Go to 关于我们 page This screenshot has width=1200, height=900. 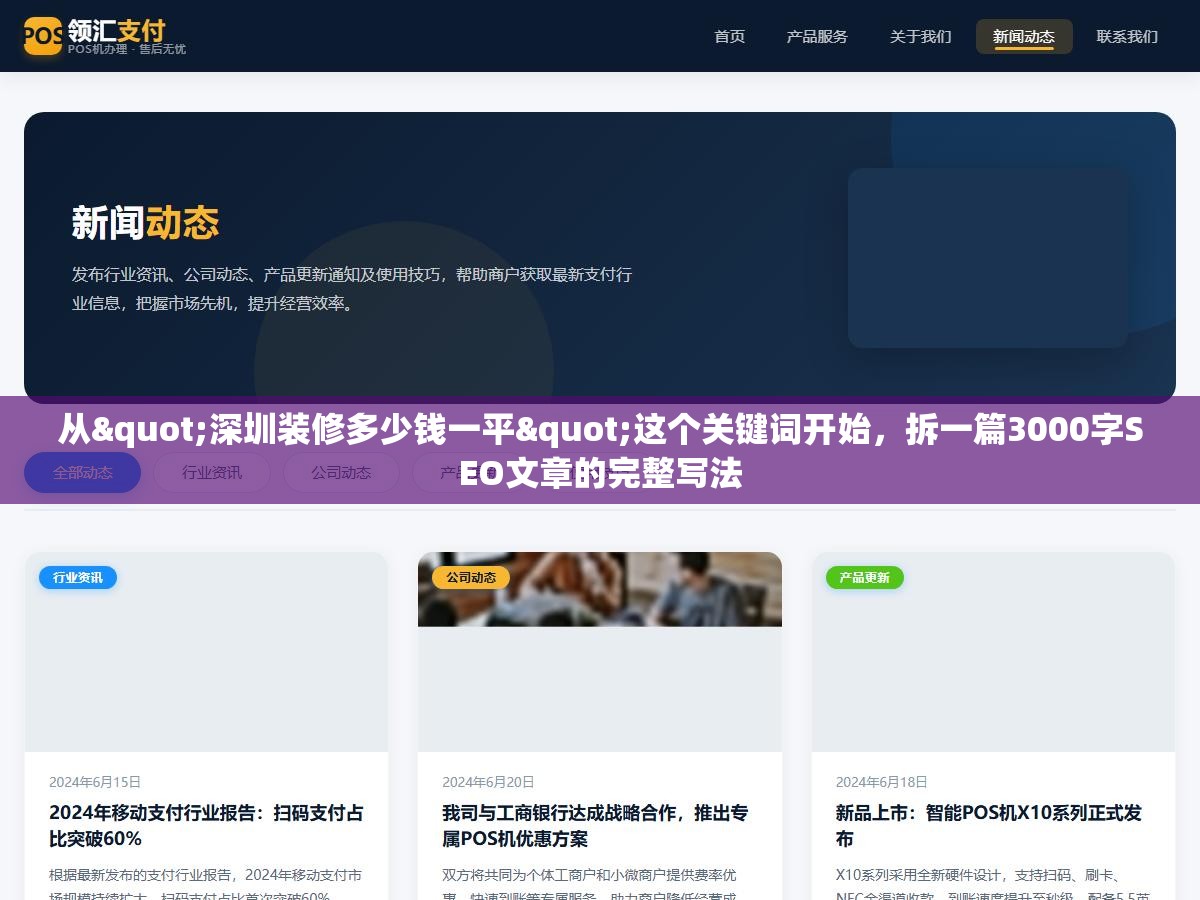920,37
